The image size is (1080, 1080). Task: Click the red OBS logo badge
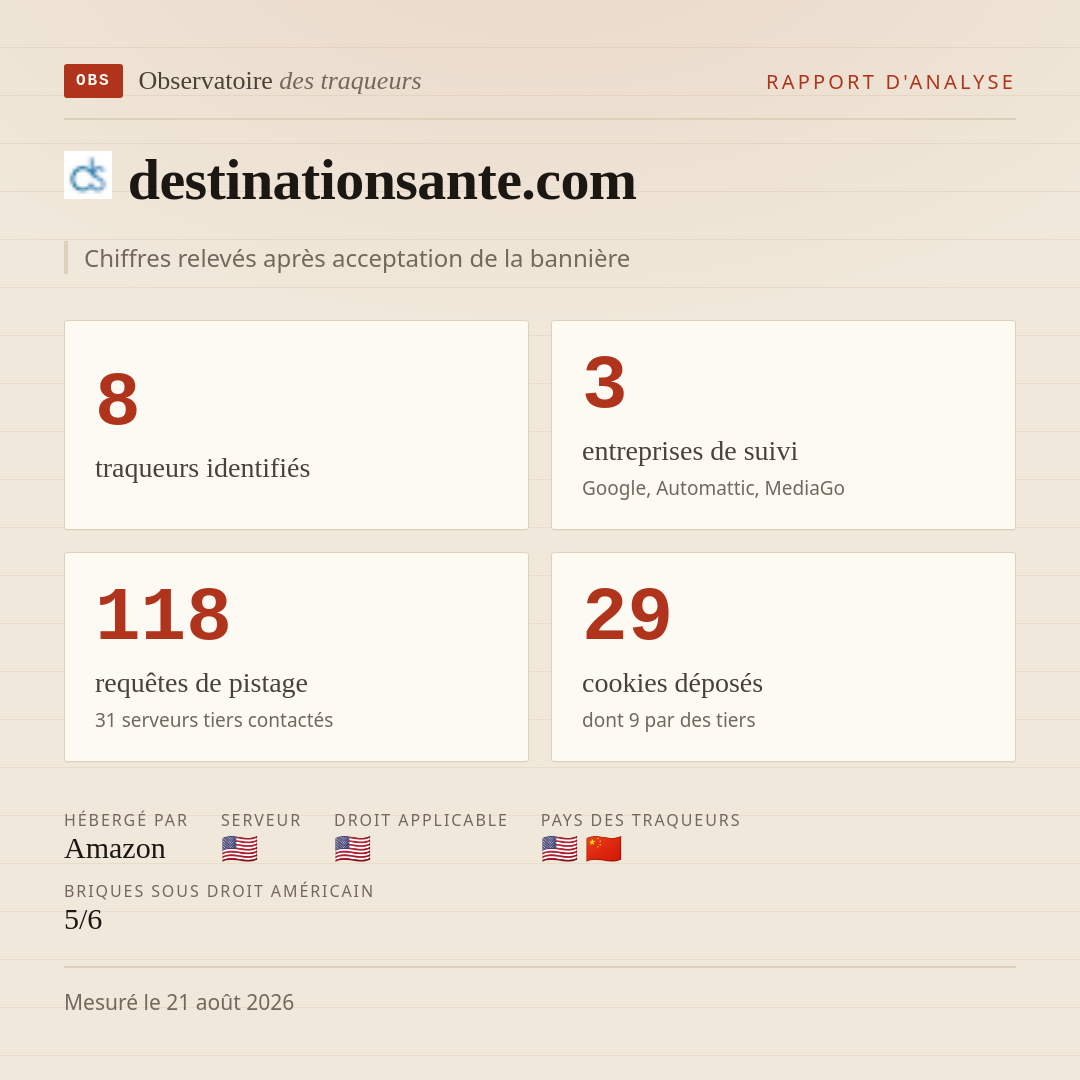(93, 81)
